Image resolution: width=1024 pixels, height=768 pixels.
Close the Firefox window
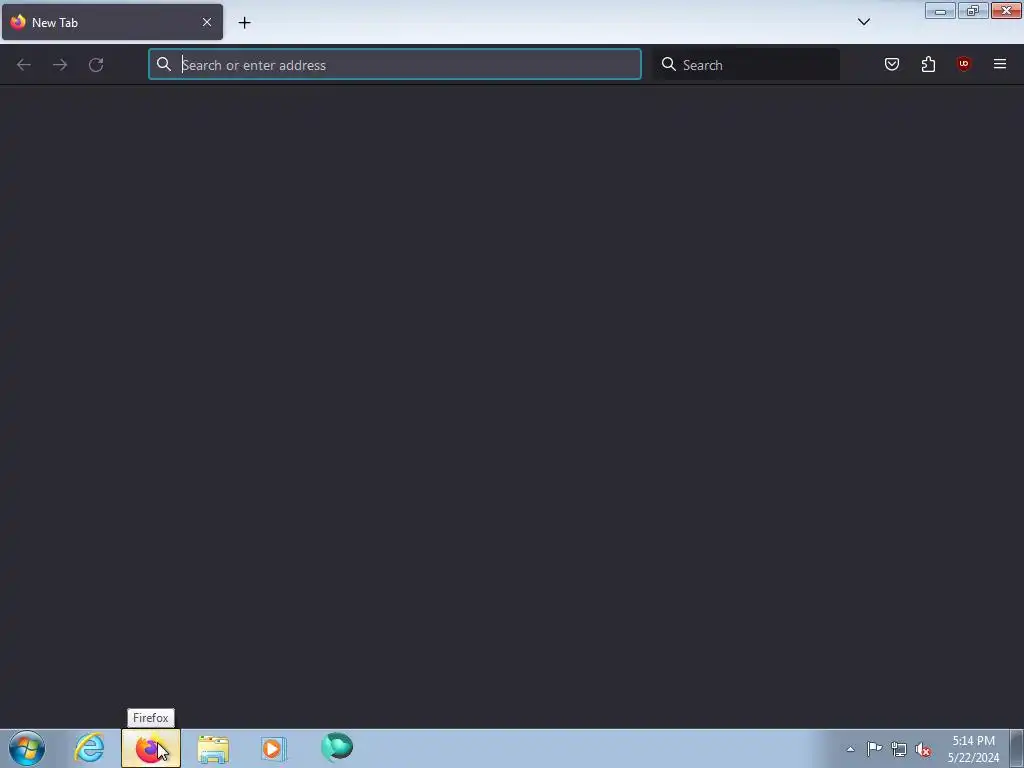[x=1006, y=10]
